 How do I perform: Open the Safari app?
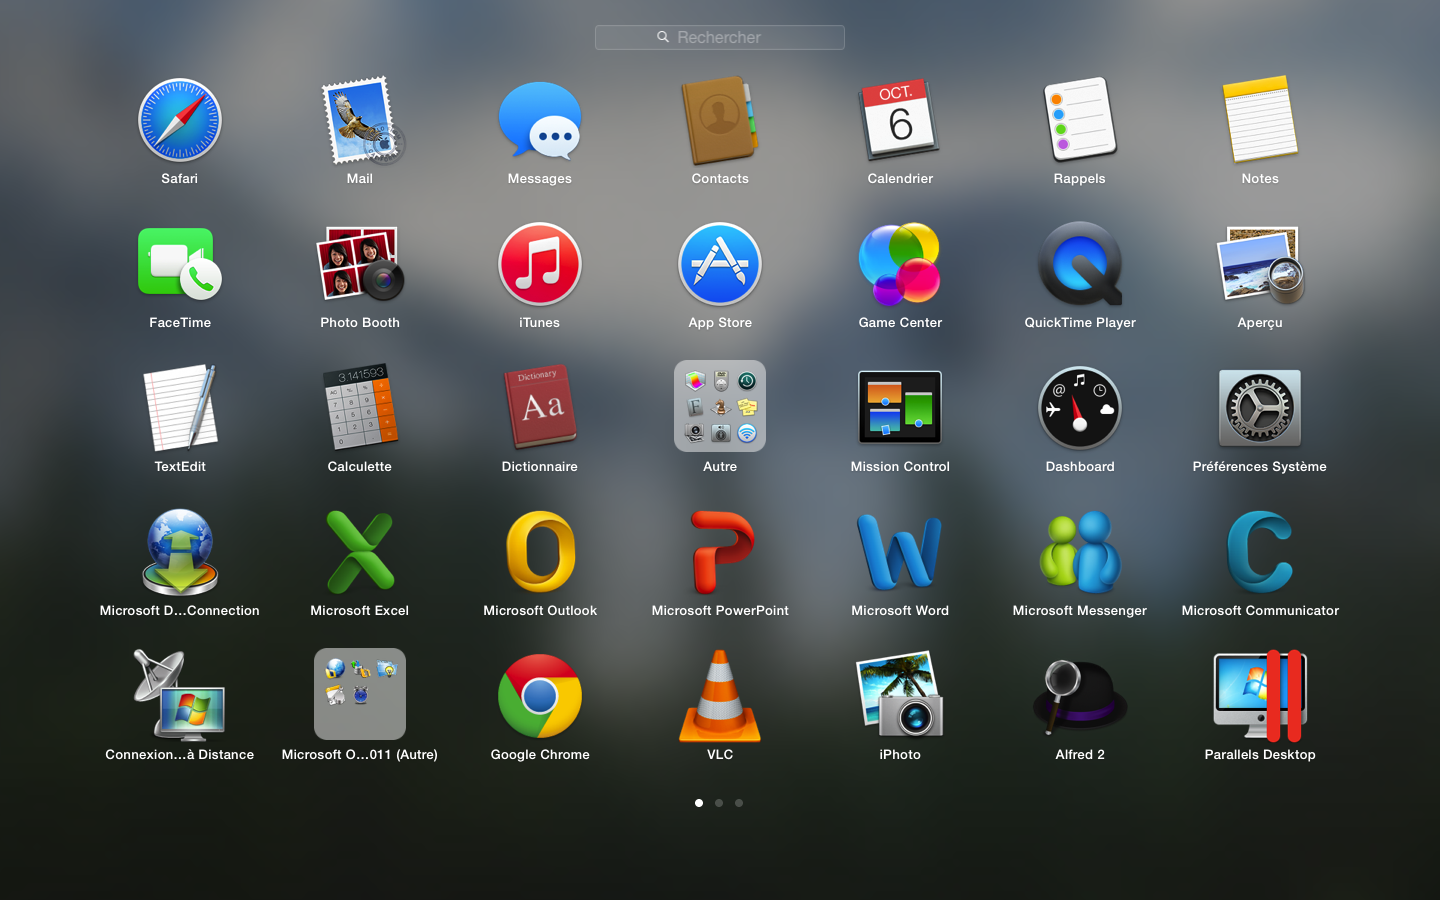[x=180, y=121]
